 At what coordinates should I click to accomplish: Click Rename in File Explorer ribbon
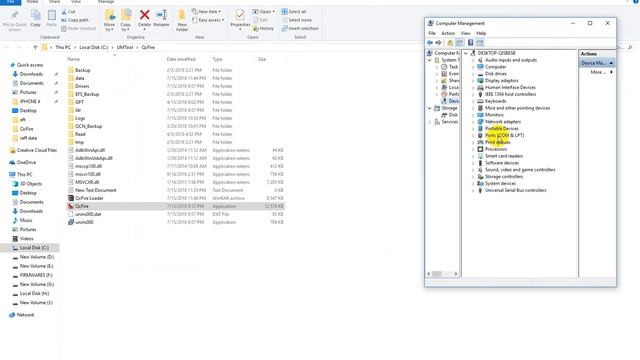161,19
